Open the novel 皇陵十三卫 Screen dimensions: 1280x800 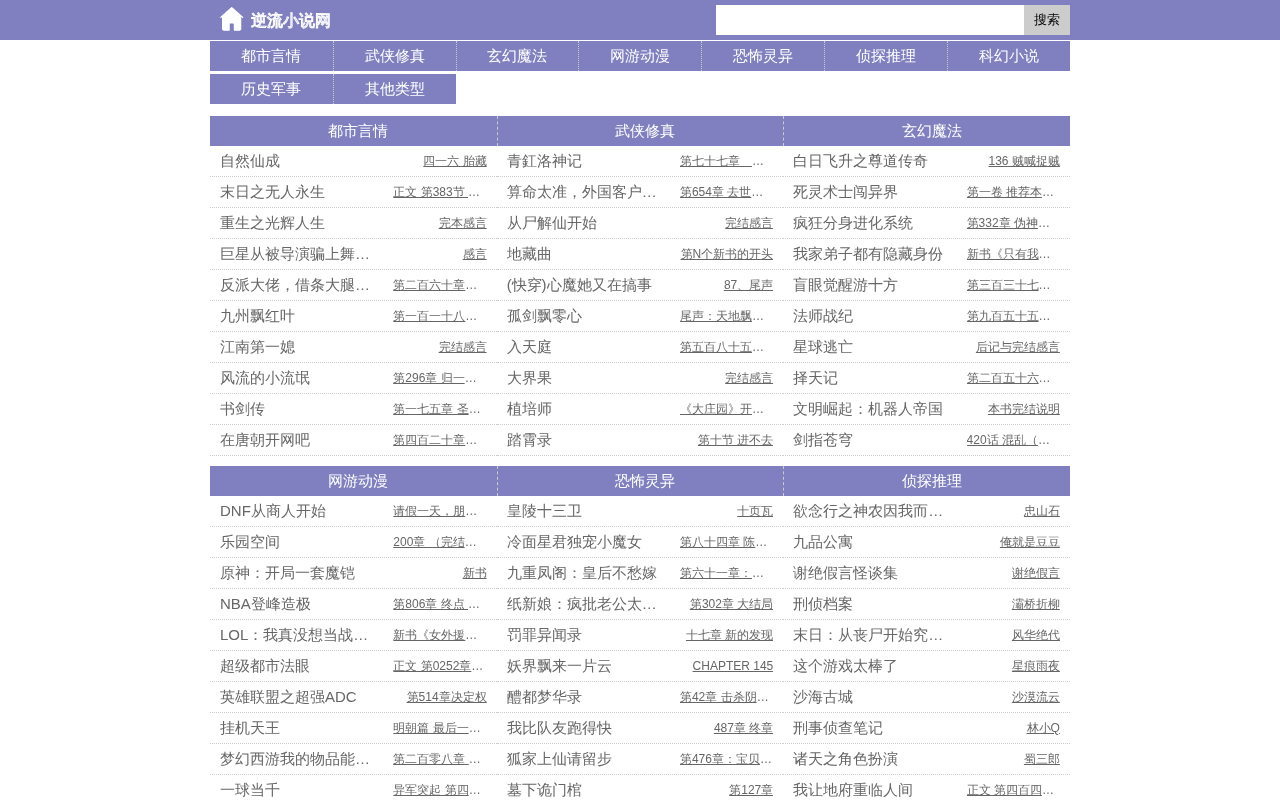tap(544, 511)
